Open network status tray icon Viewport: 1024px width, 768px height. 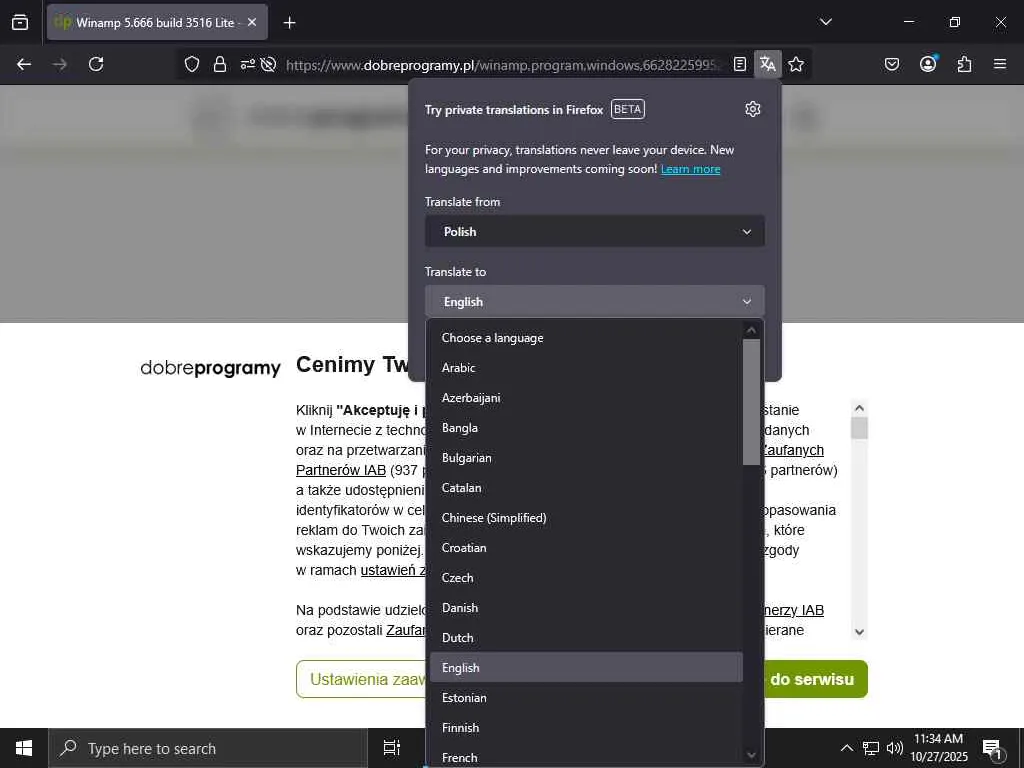click(871, 748)
